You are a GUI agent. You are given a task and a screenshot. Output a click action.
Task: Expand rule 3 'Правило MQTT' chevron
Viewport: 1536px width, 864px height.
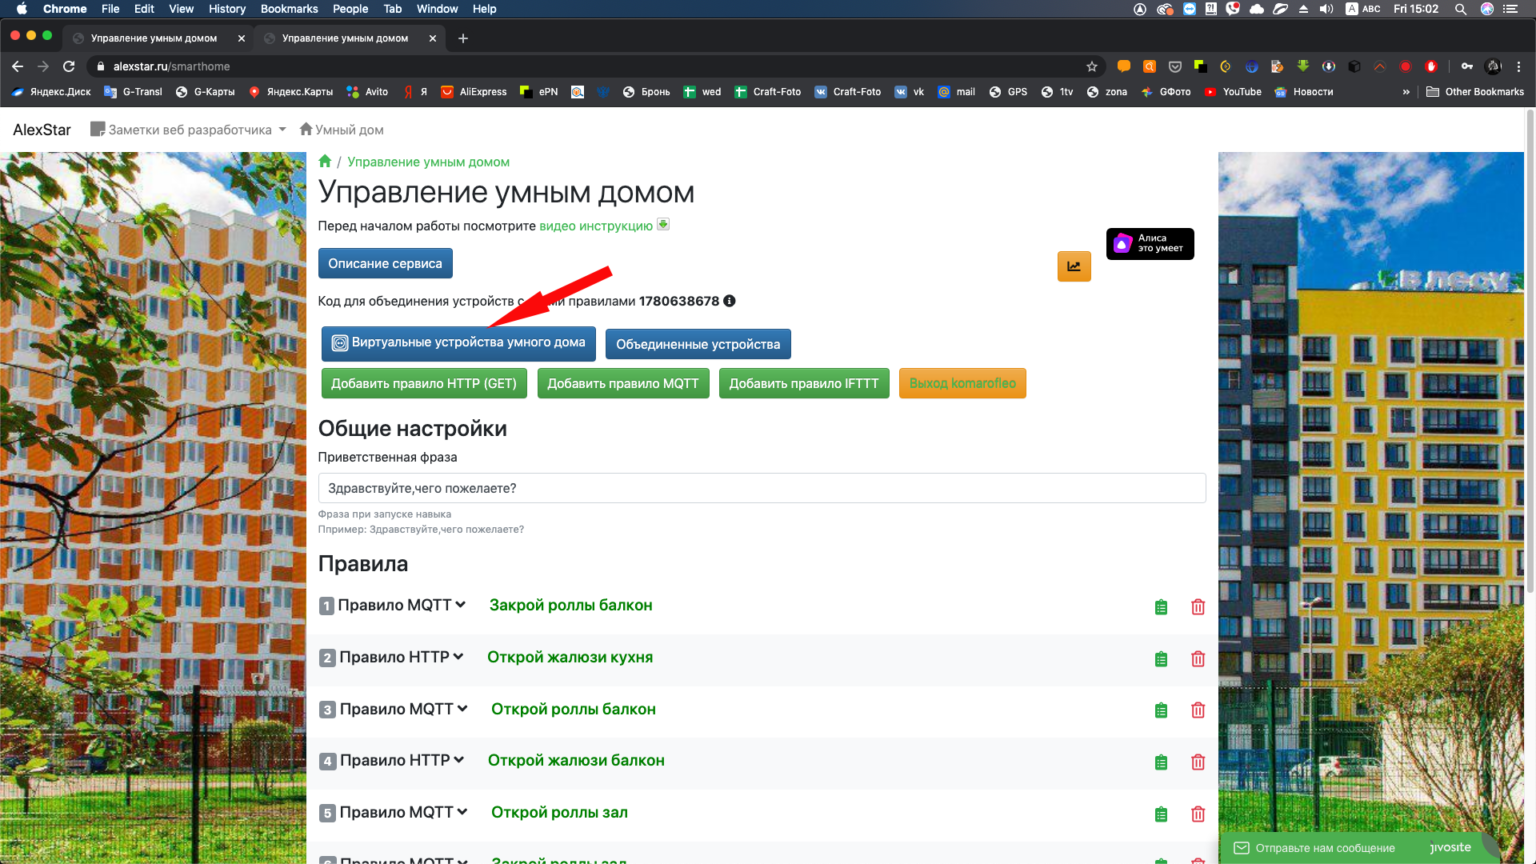point(463,708)
